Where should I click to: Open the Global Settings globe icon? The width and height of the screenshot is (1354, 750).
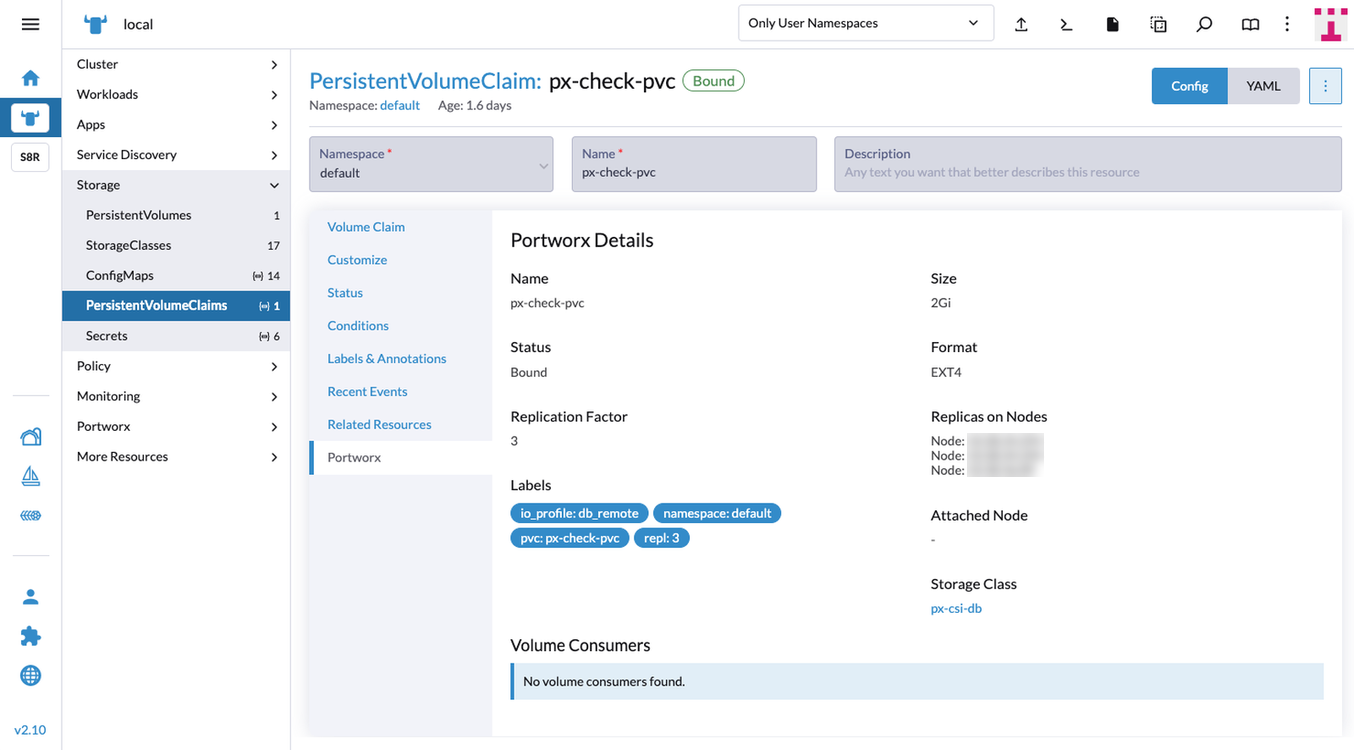click(x=30, y=676)
